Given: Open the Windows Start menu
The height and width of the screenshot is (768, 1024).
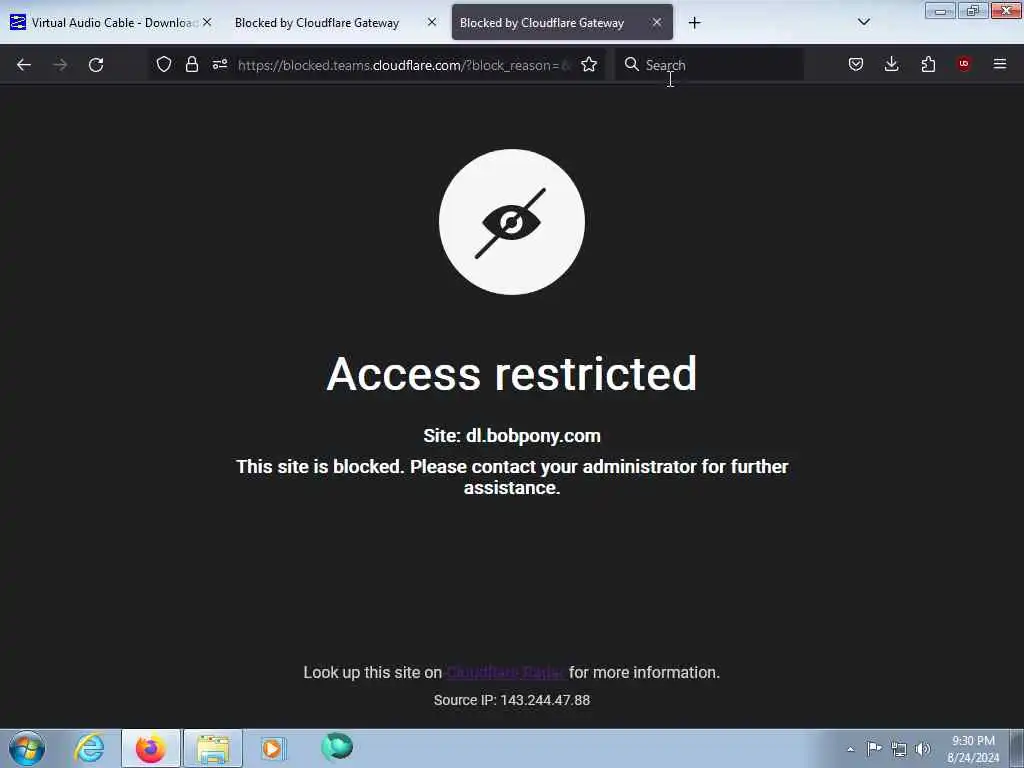Looking at the screenshot, I should click(27, 748).
